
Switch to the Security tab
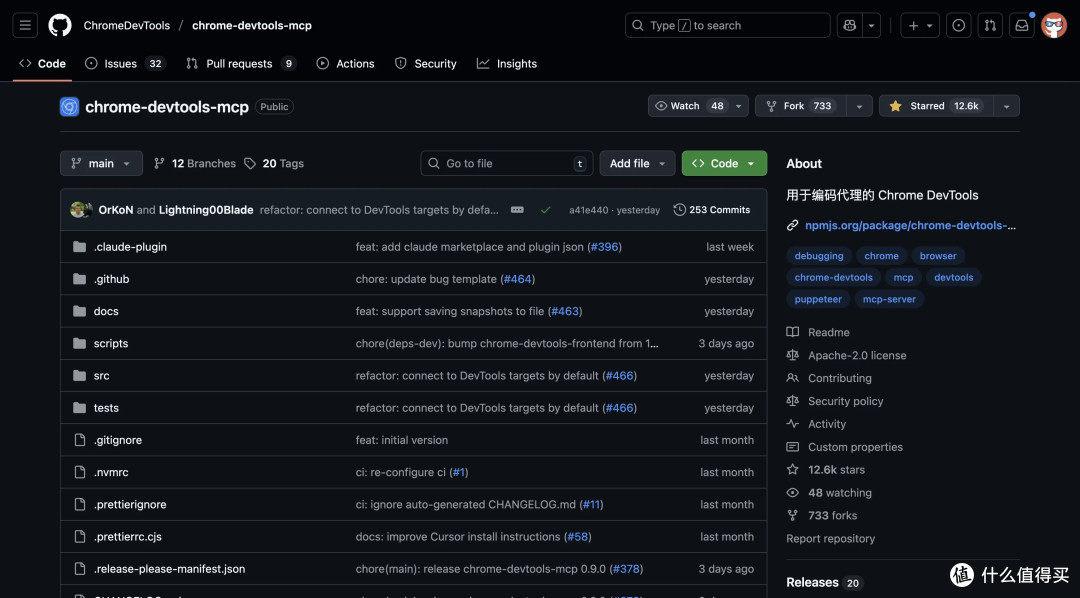tap(426, 63)
